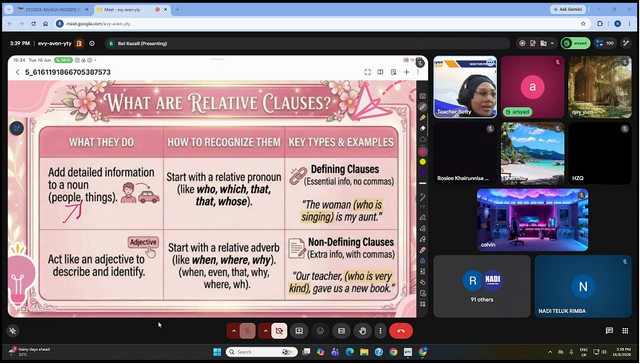This screenshot has width=640, height=364.
Task: Bookmark this page with the star icon
Action: pos(583,24)
